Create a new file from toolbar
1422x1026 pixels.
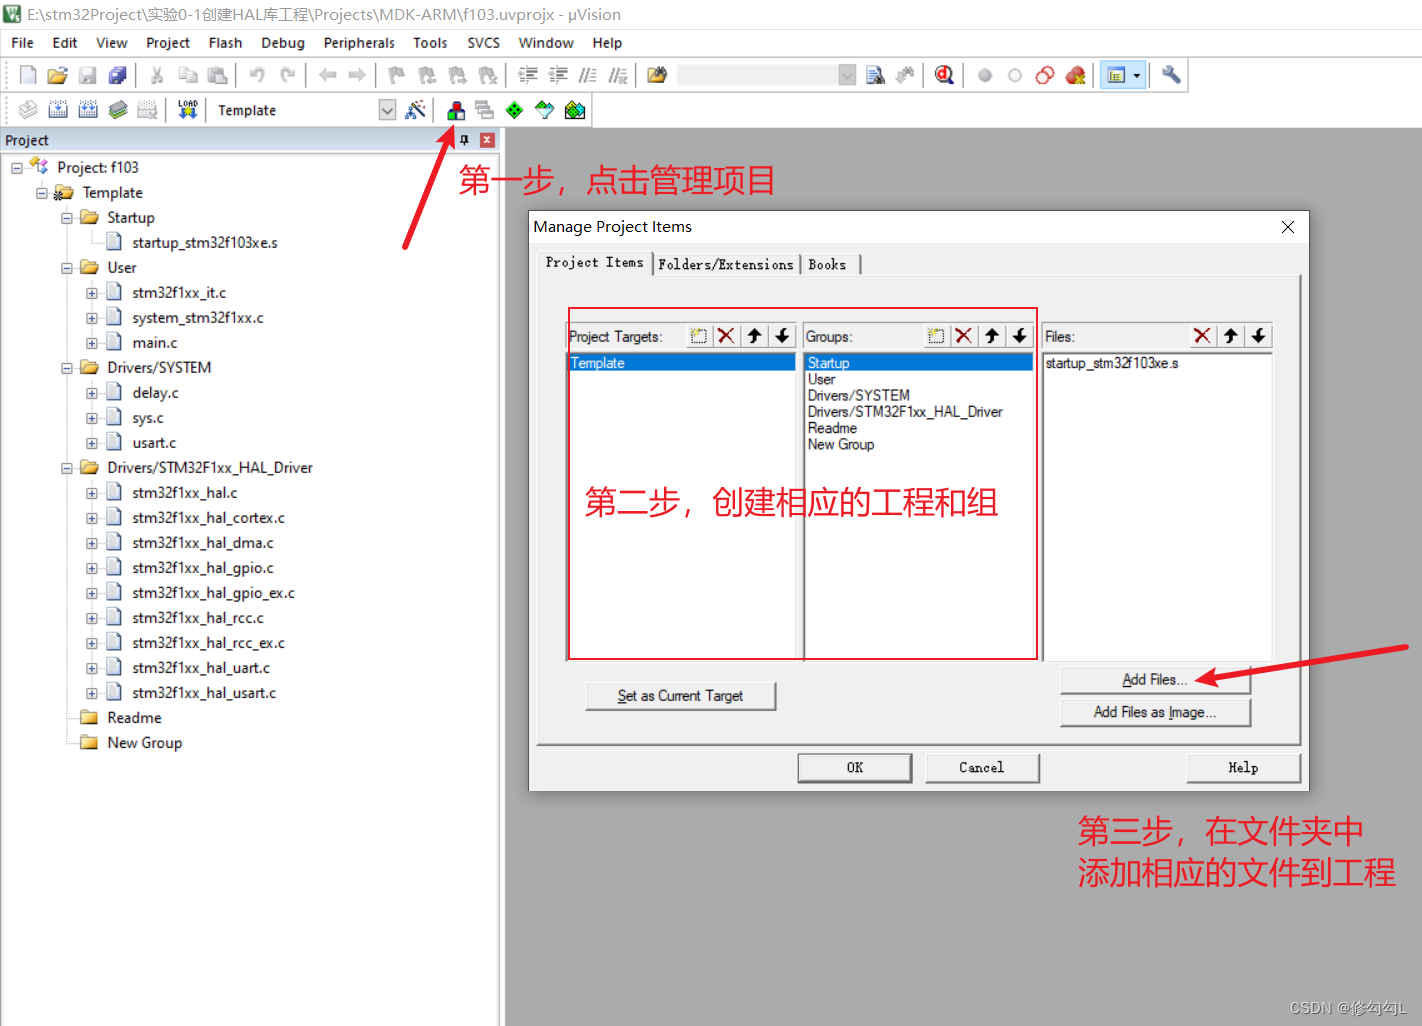point(28,75)
